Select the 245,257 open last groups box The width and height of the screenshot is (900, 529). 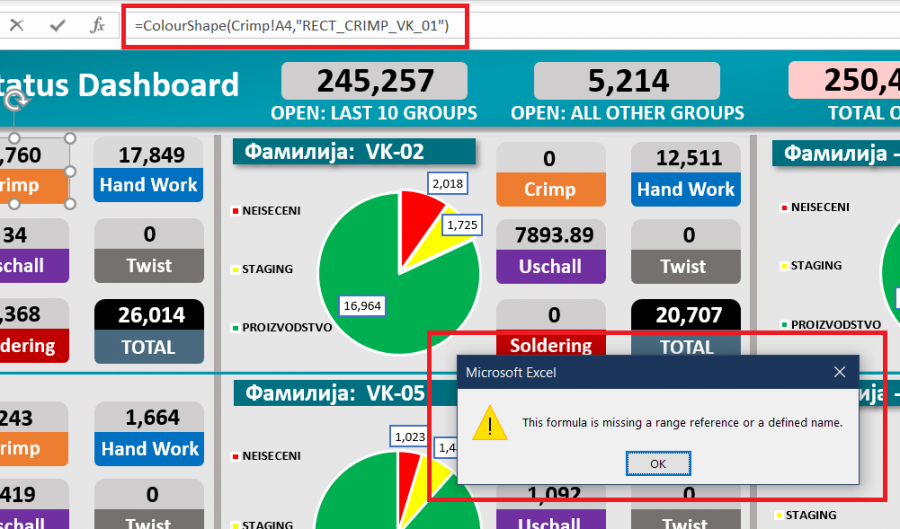[374, 81]
